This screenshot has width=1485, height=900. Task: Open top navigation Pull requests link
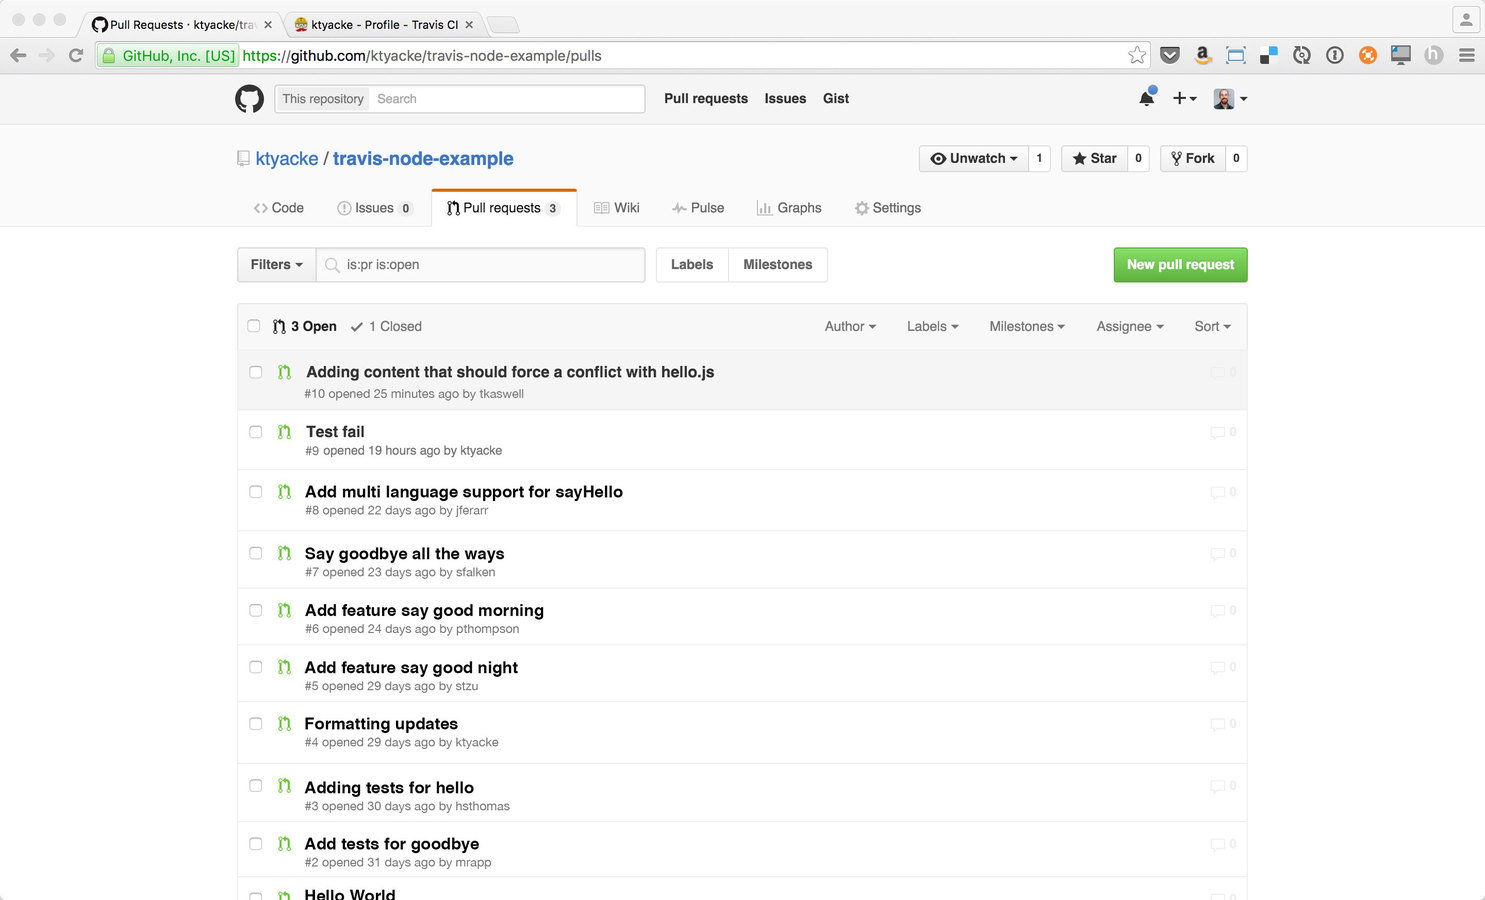pyautogui.click(x=706, y=98)
